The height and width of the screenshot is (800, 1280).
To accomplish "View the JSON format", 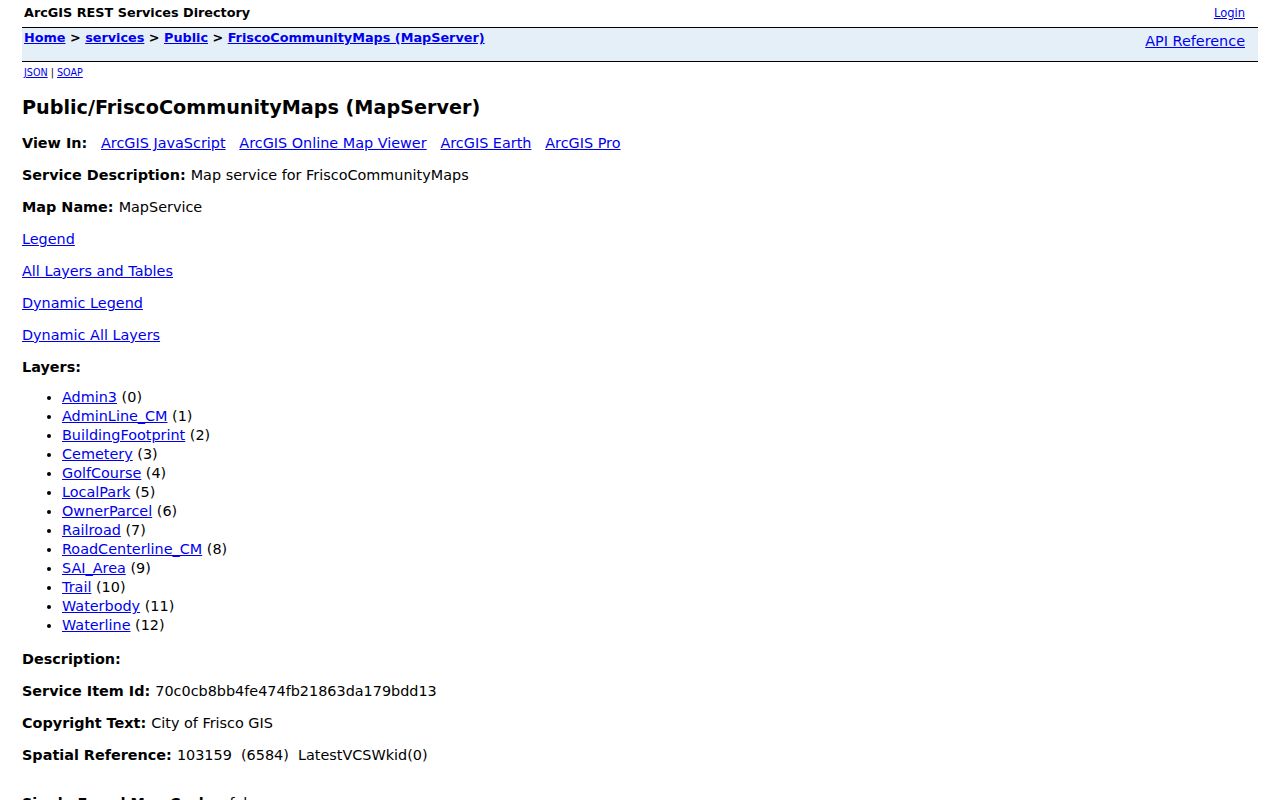I will click(36, 72).
